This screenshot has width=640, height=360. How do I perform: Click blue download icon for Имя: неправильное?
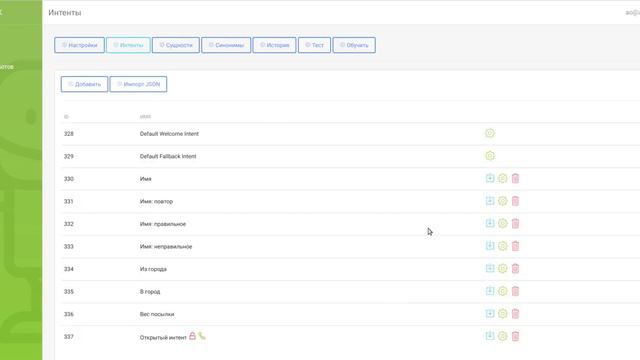click(x=490, y=245)
